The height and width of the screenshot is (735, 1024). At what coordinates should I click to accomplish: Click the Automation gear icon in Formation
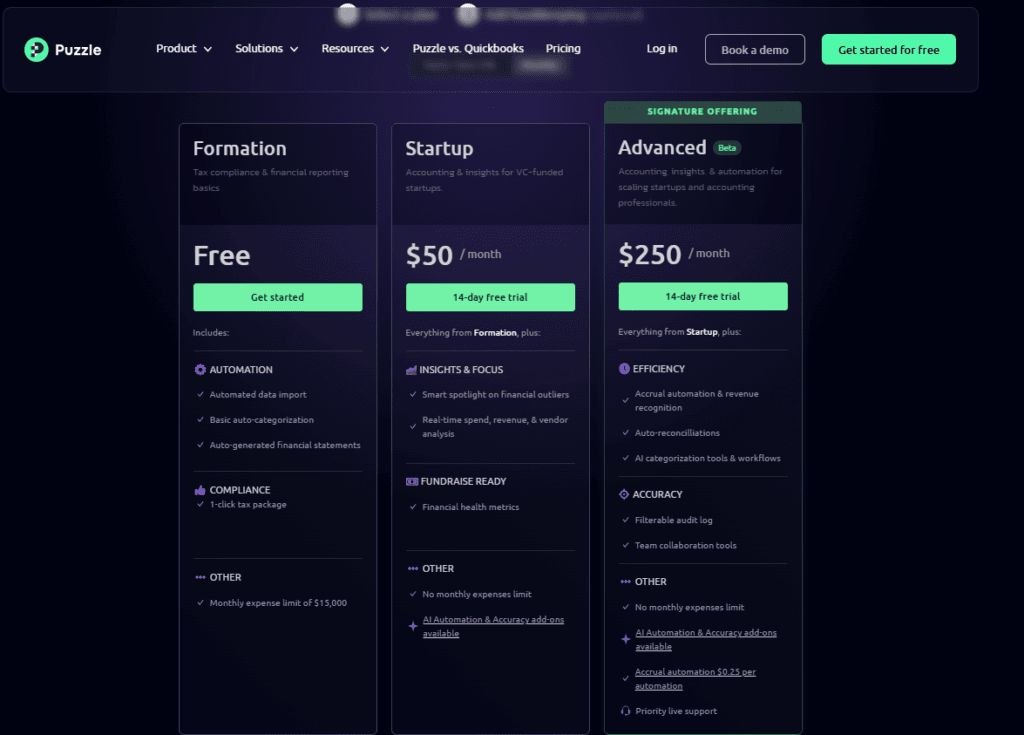pyautogui.click(x=200, y=370)
